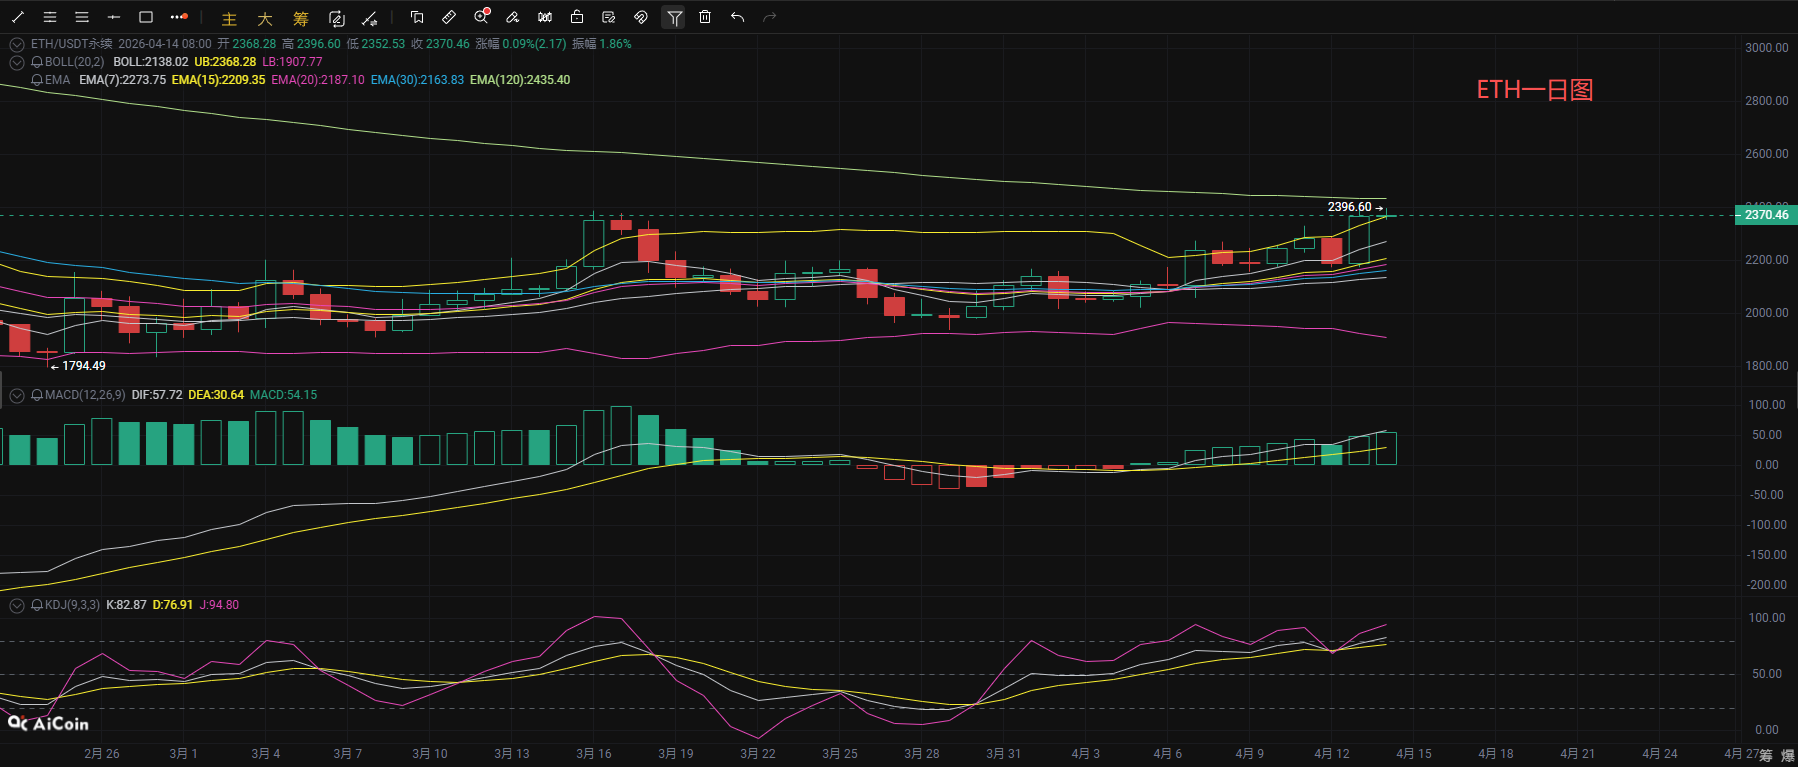The height and width of the screenshot is (767, 1798).
Task: Click the zoom magnifier icon
Action: coord(481,17)
